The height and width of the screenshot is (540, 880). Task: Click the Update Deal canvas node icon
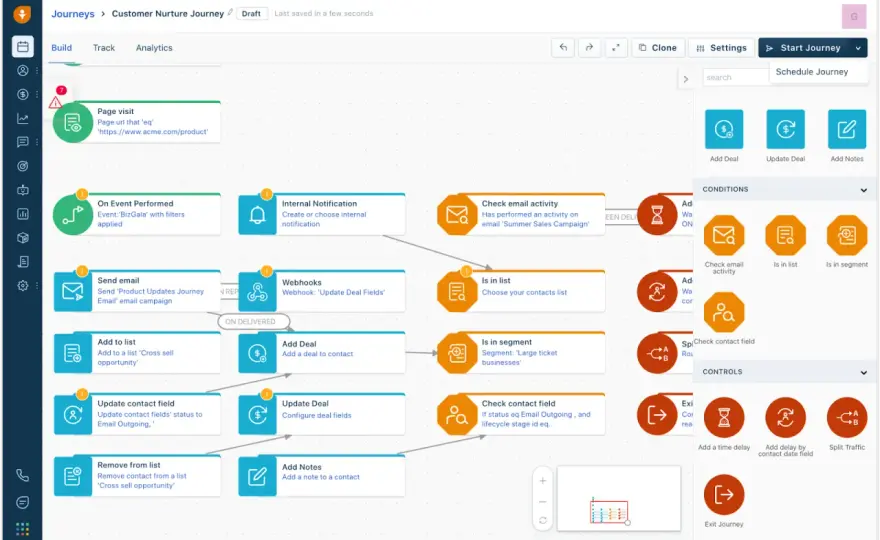point(257,415)
